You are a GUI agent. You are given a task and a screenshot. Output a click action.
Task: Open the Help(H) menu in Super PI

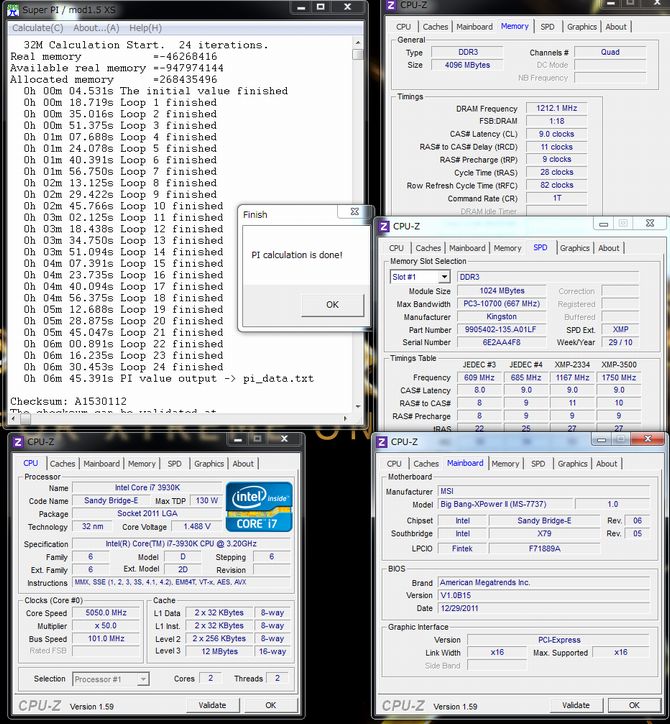tap(145, 28)
